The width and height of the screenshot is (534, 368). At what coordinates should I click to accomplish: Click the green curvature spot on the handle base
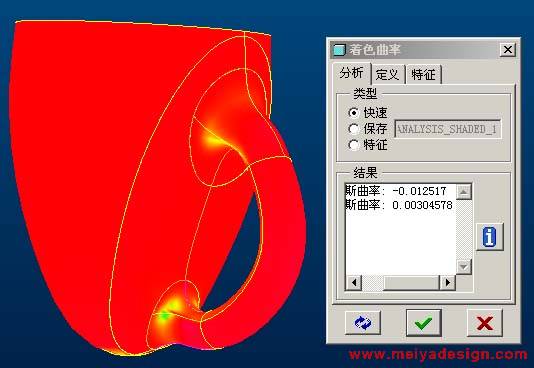click(x=165, y=316)
